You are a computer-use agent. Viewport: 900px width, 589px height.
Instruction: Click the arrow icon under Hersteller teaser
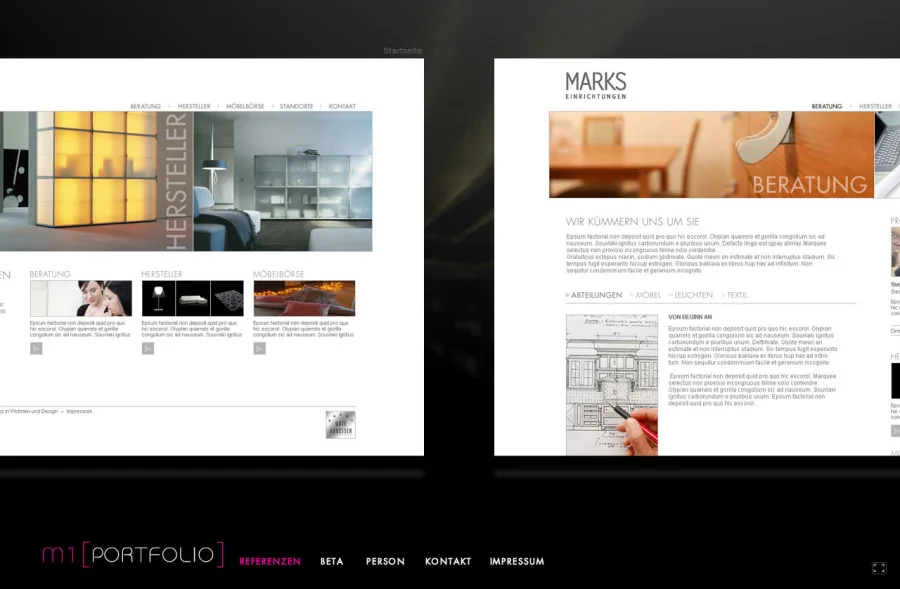[148, 349]
